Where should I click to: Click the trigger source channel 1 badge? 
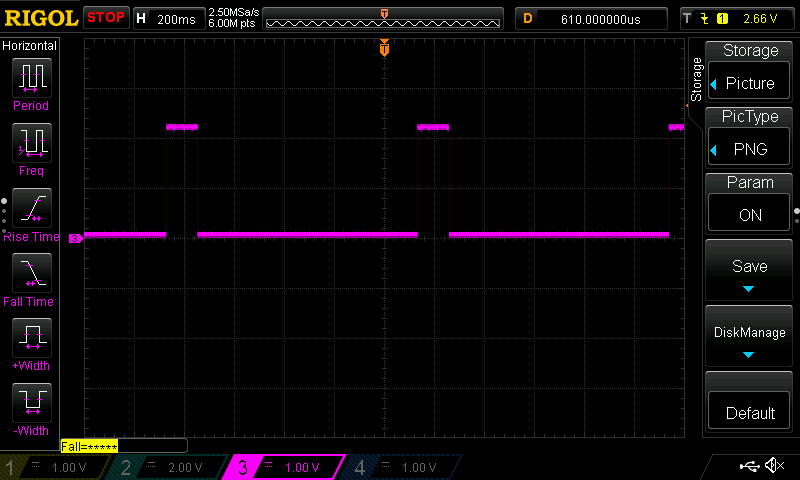[722, 19]
